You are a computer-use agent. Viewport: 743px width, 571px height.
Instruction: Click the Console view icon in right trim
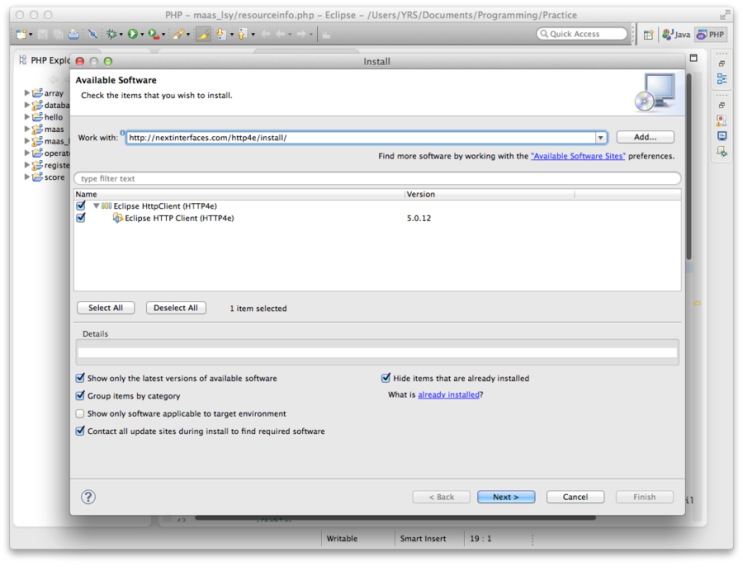(722, 136)
